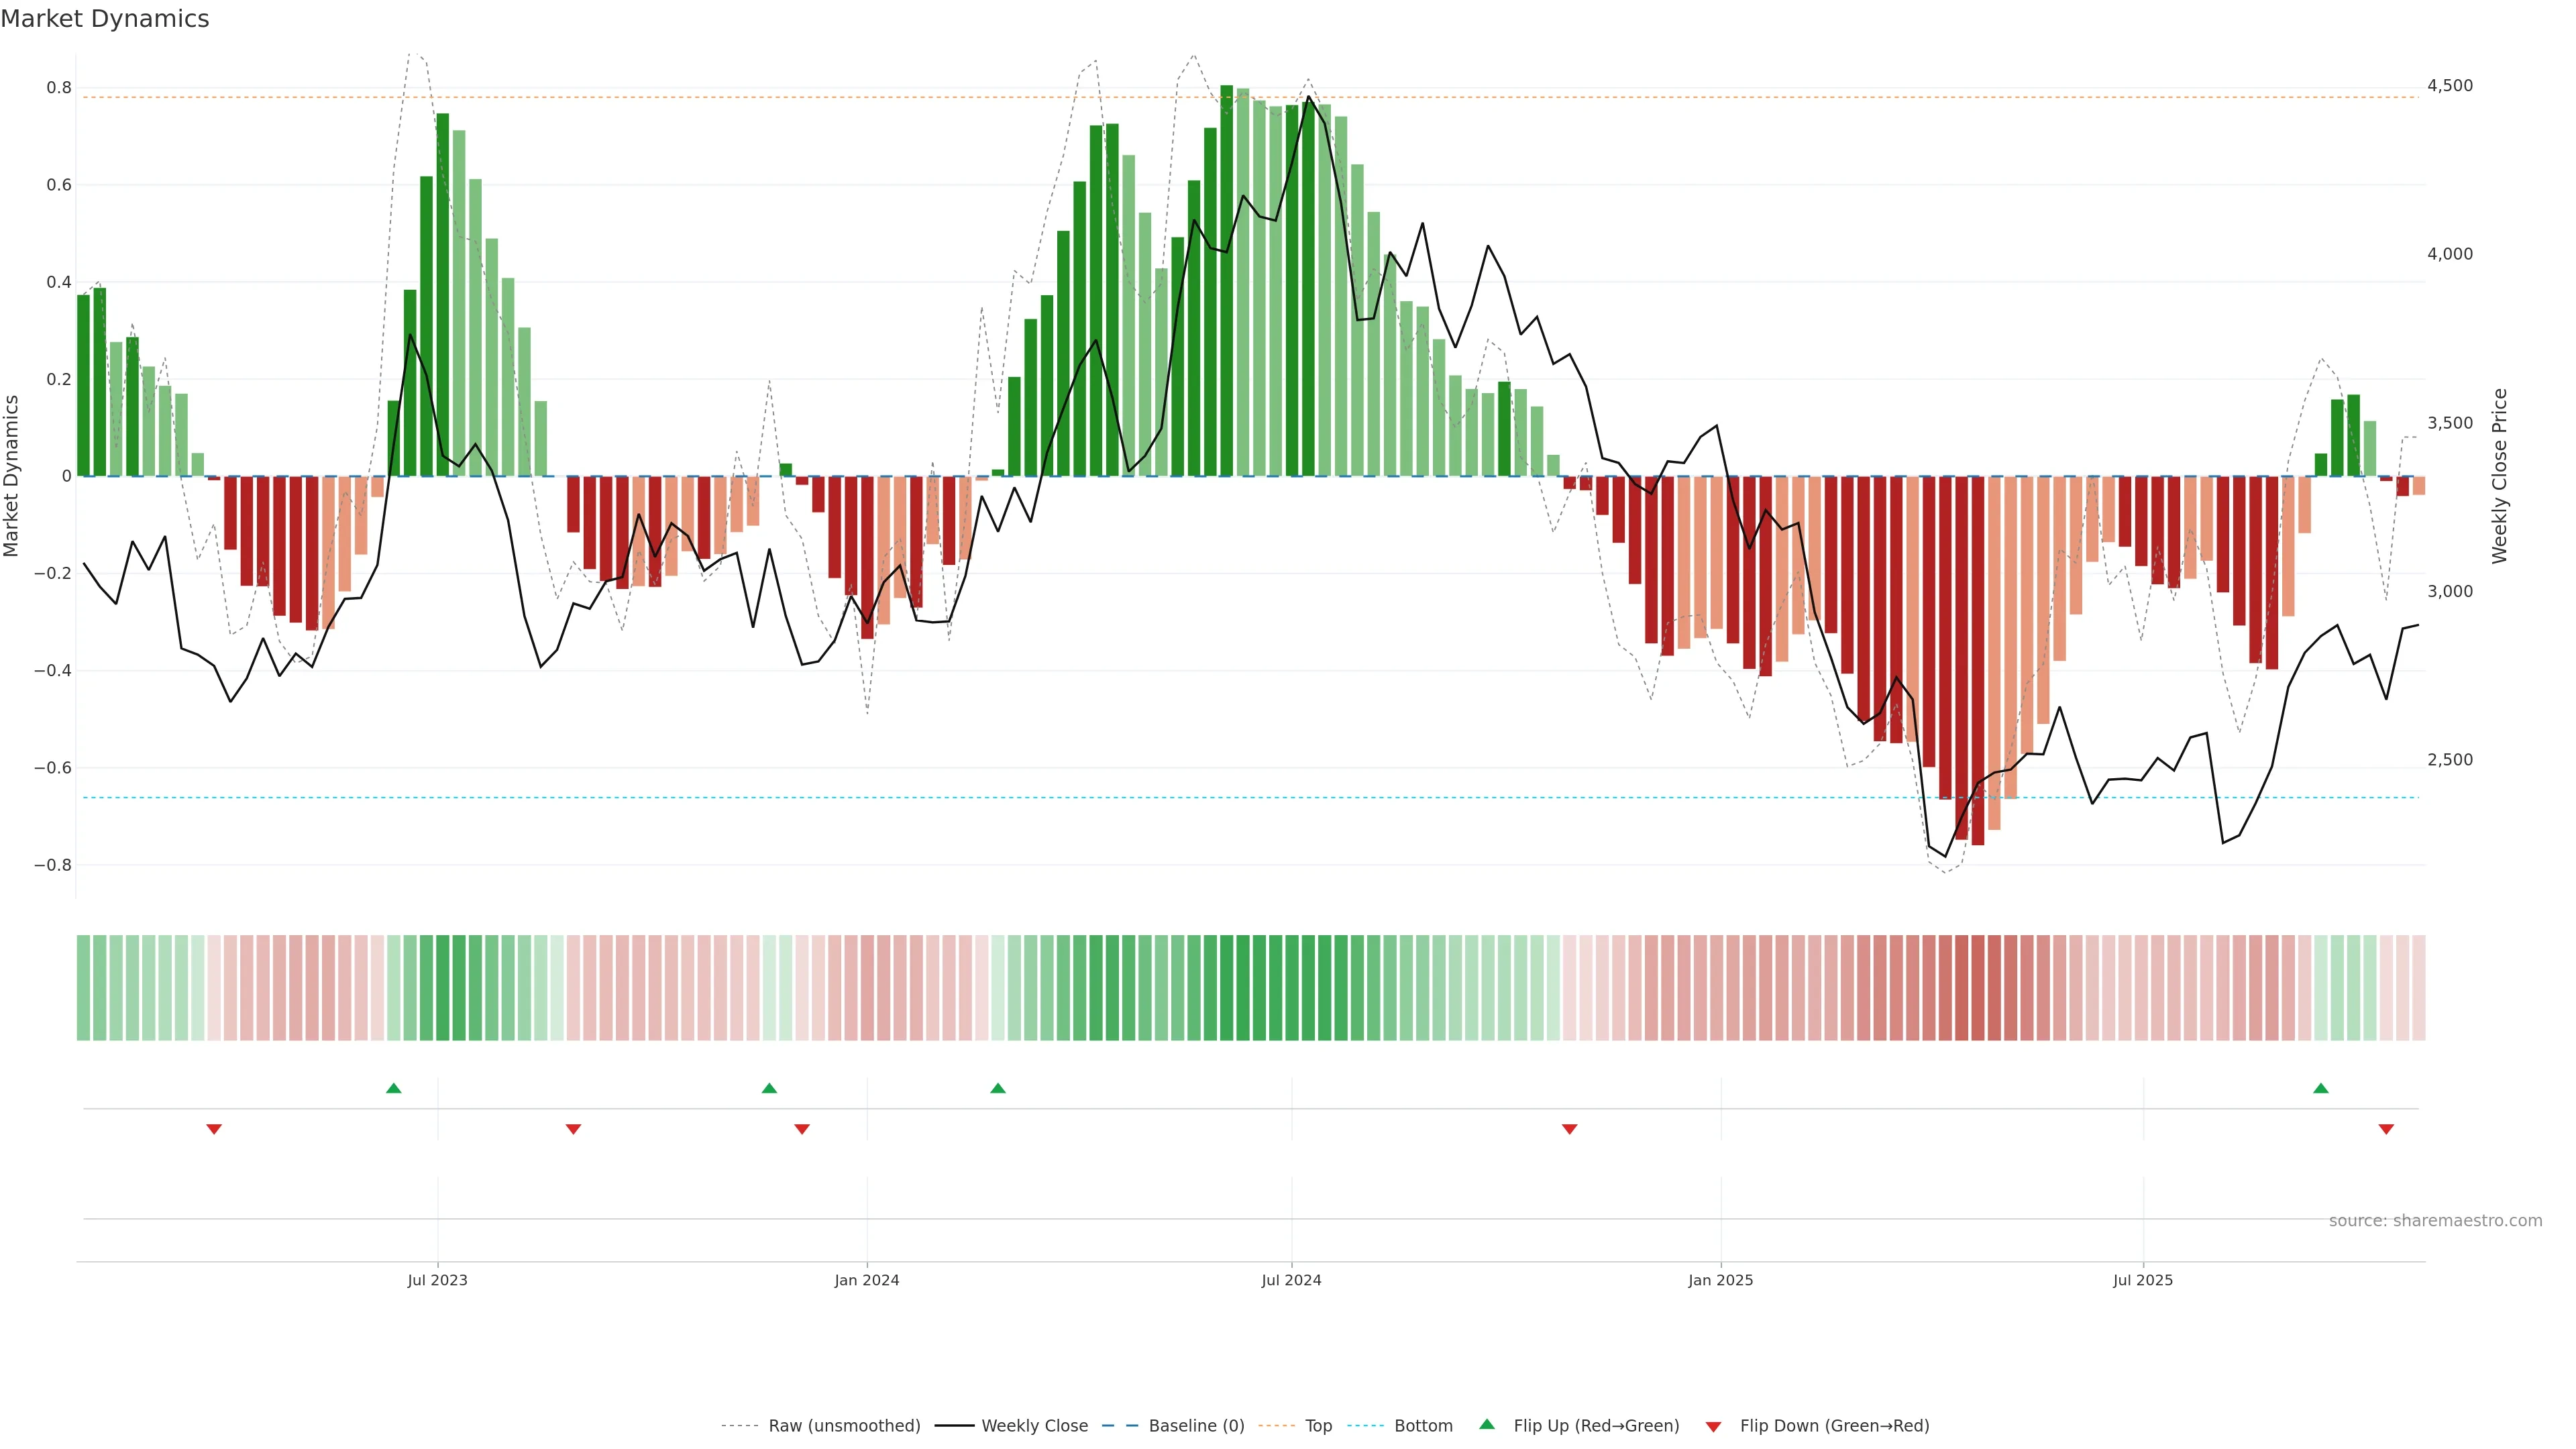Click the first green flip-up marker before Jul 2023

coord(394,1088)
